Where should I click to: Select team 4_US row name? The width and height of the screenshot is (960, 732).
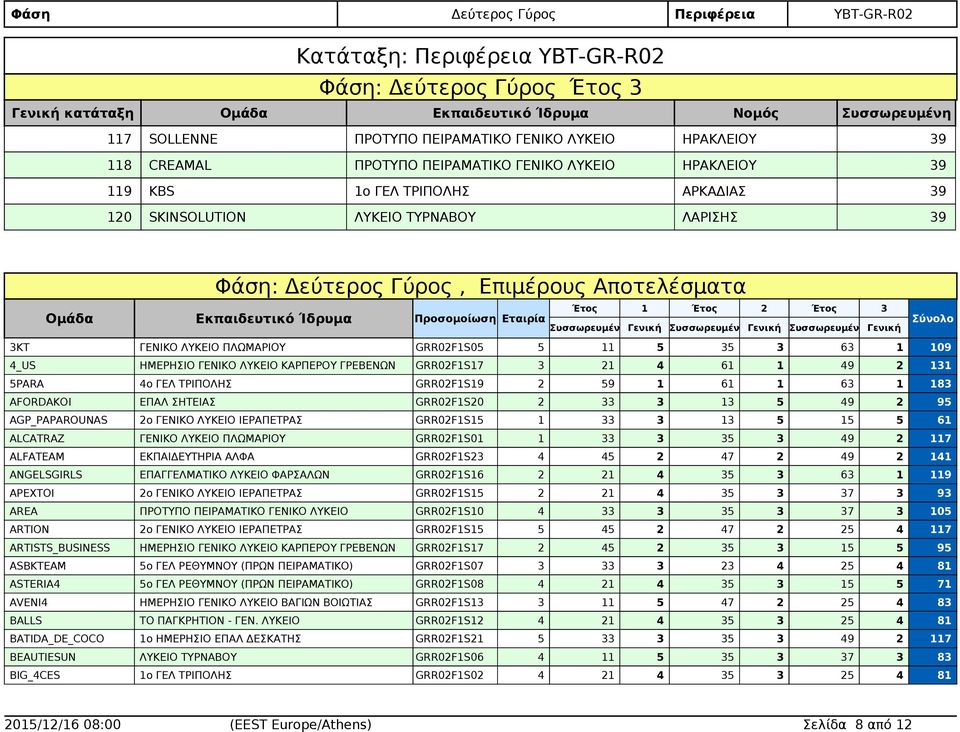[23, 365]
